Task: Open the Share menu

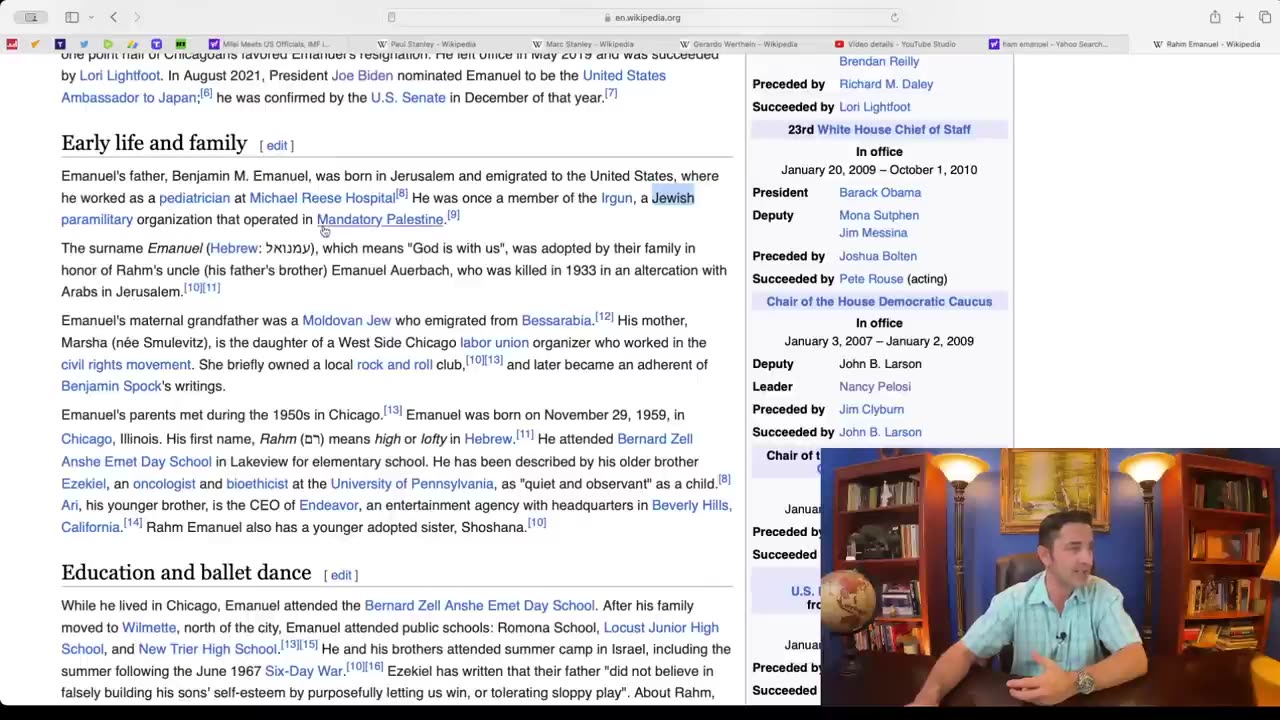Action: 1215,17
